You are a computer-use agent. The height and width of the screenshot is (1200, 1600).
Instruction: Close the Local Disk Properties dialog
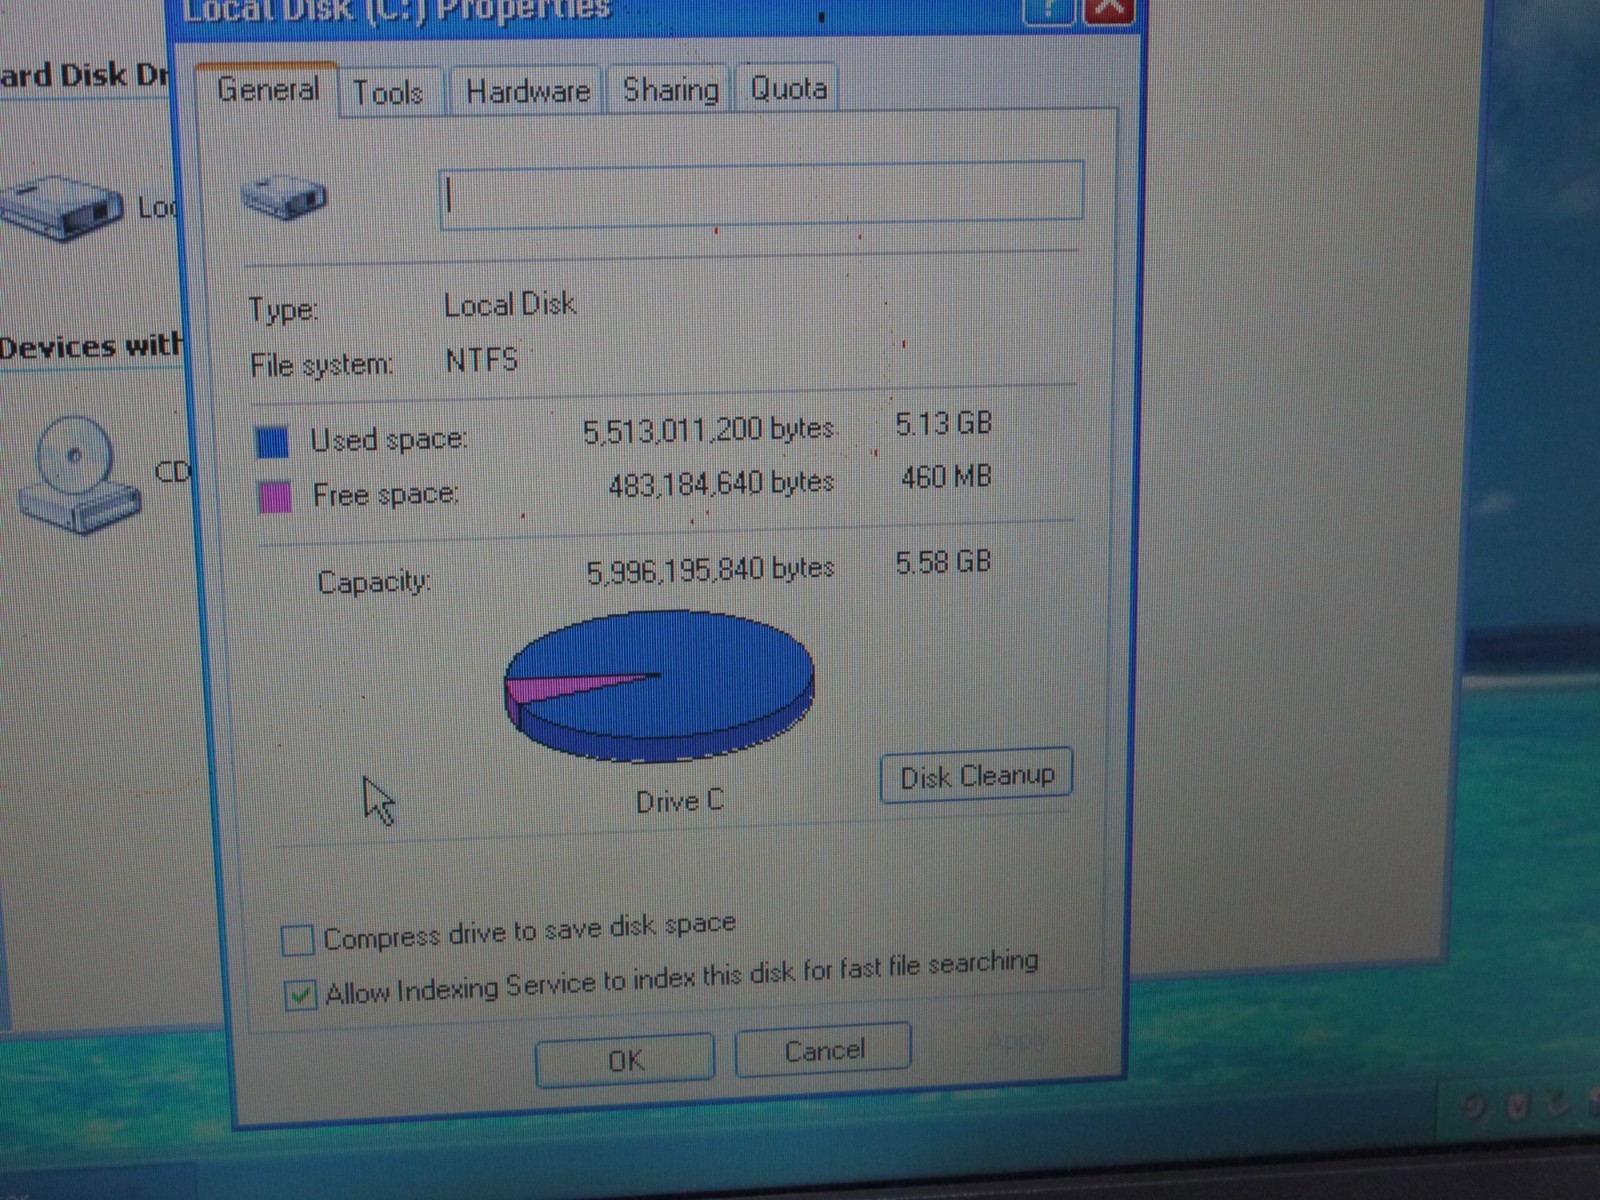point(1109,10)
